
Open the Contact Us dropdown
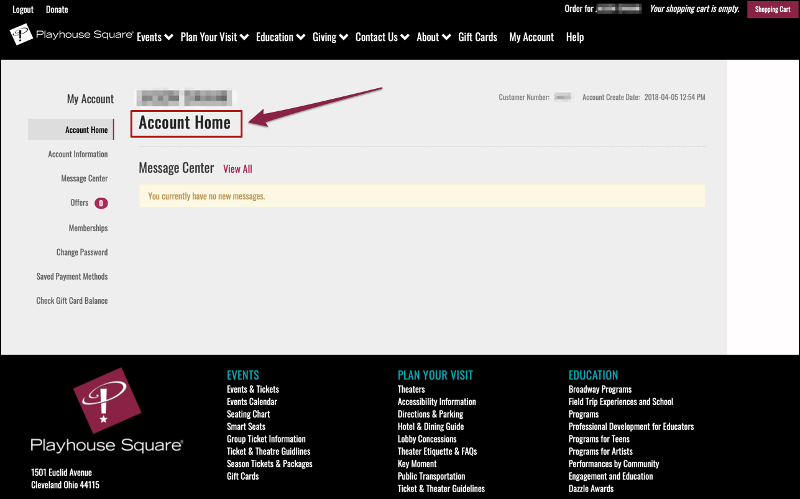pyautogui.click(x=382, y=37)
